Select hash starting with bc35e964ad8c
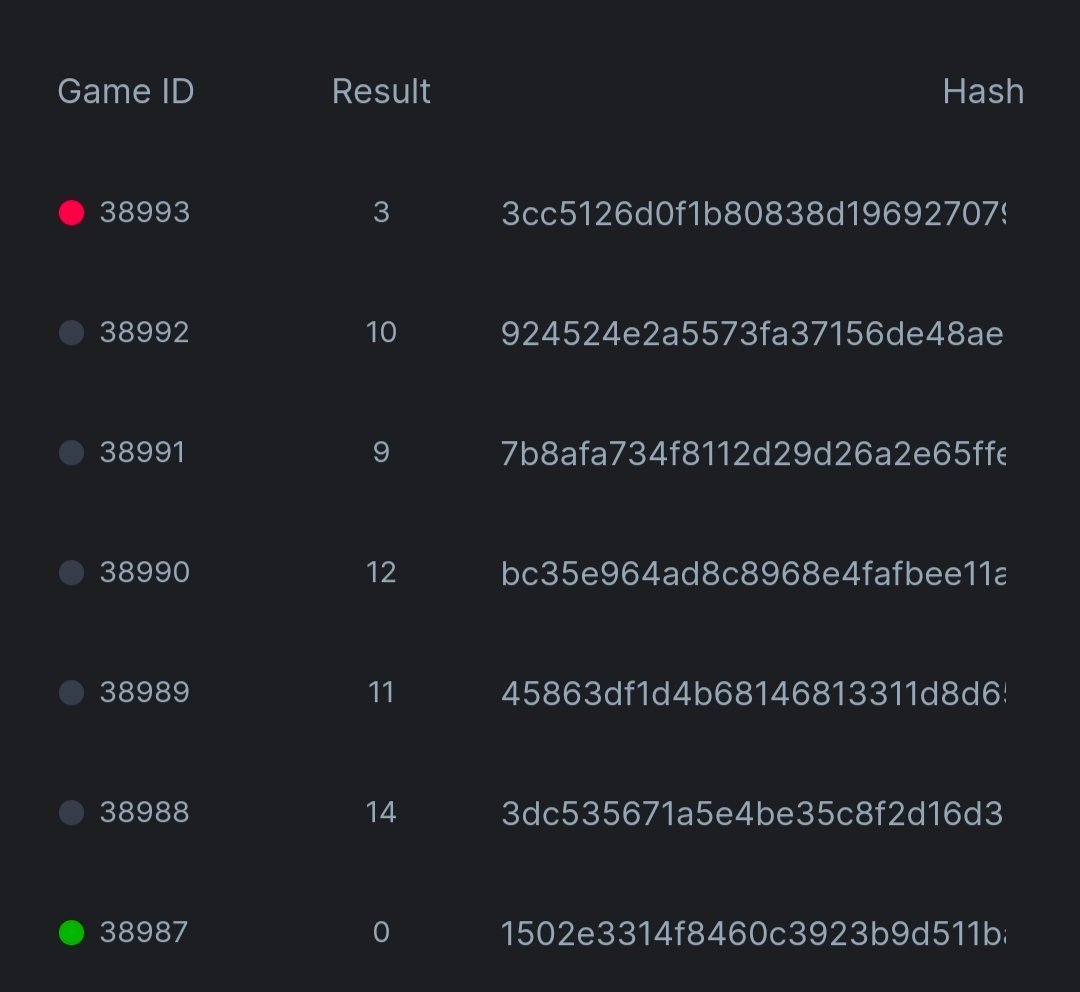 point(753,572)
